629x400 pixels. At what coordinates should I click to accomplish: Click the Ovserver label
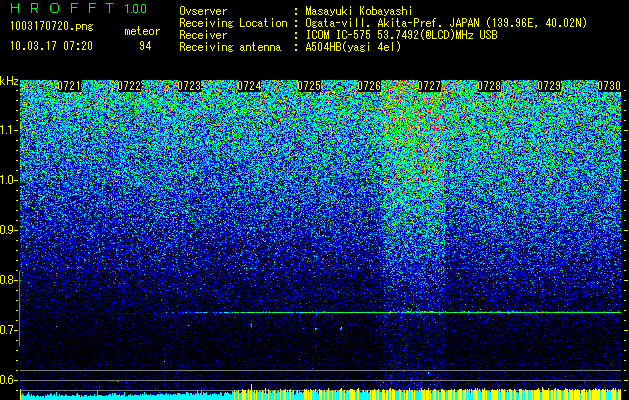203,11
